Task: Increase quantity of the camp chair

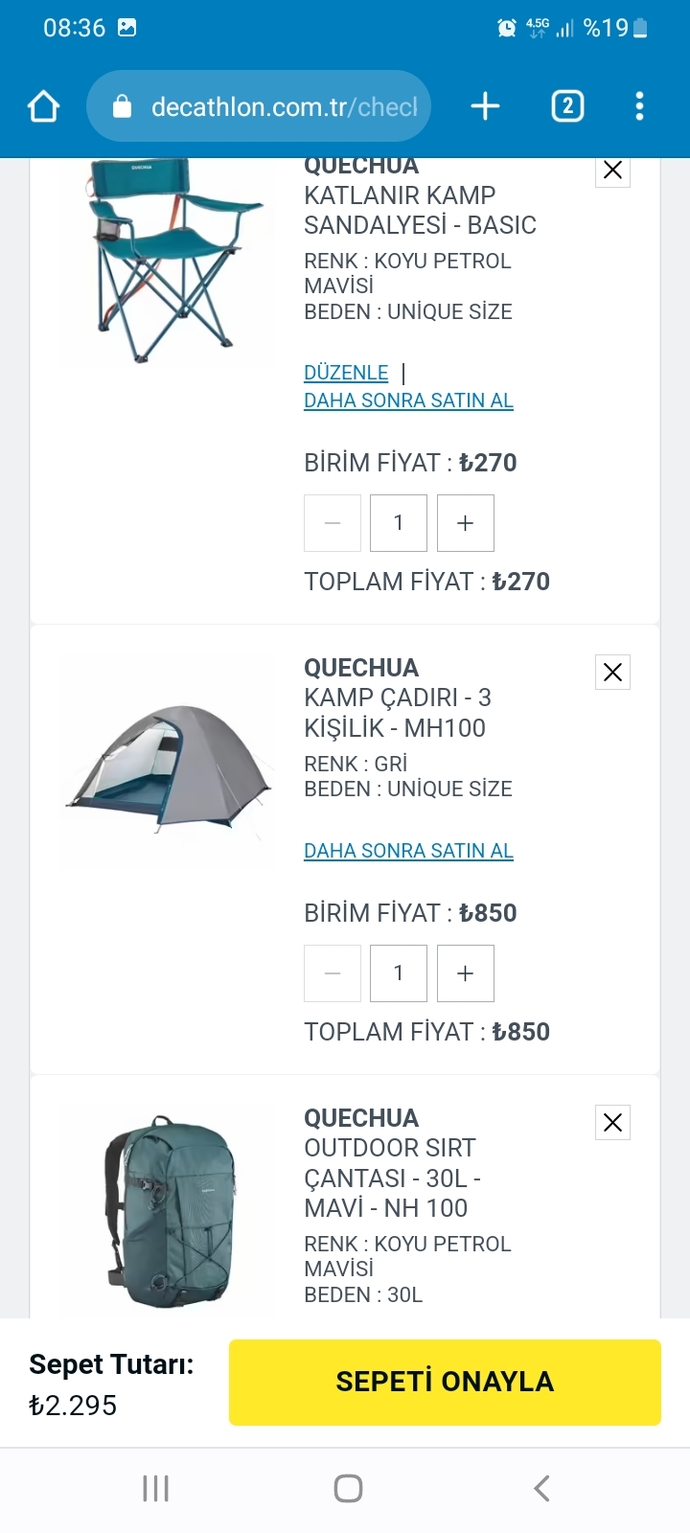Action: point(465,523)
